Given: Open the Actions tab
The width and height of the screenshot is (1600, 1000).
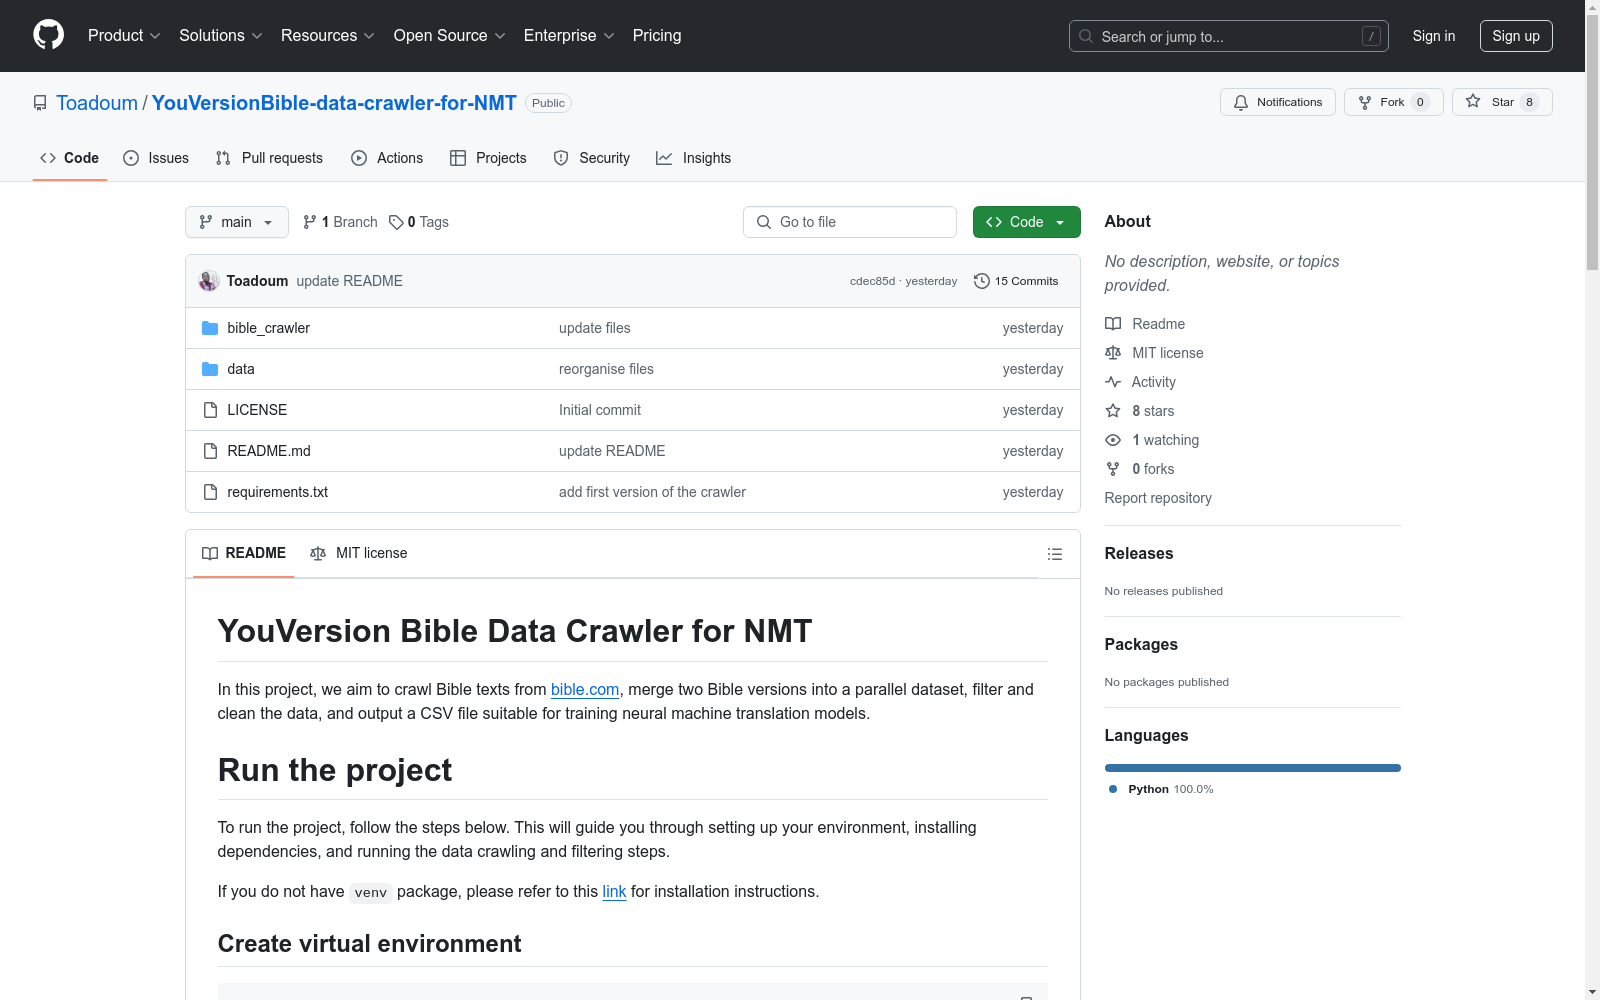Looking at the screenshot, I should 387,158.
